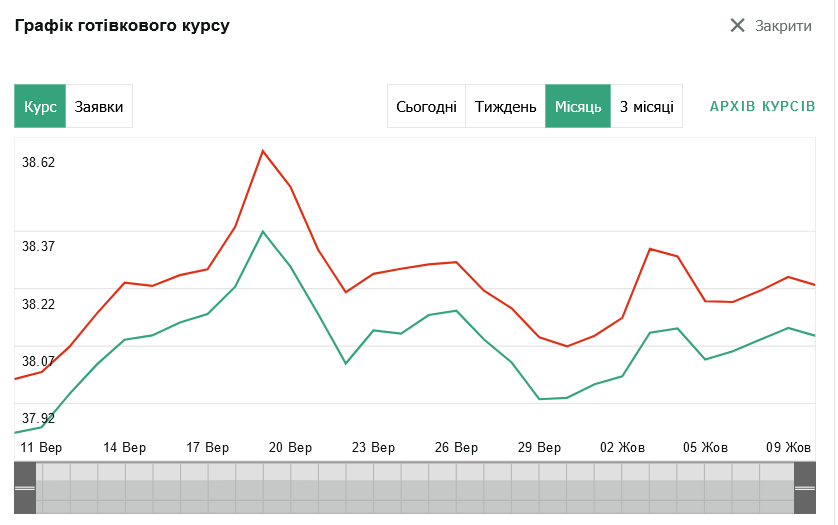Open the Заявки tab
Screen dimensions: 838x525
pos(99,106)
